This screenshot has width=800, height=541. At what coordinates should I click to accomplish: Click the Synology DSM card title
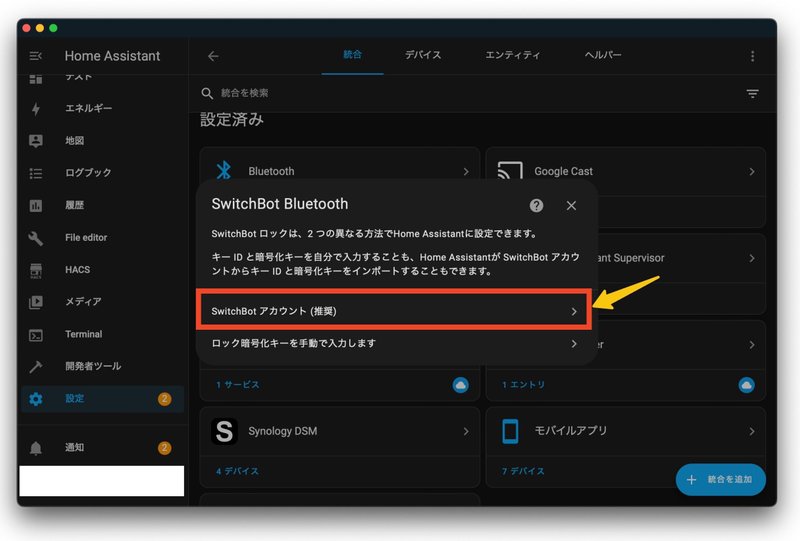[283, 431]
